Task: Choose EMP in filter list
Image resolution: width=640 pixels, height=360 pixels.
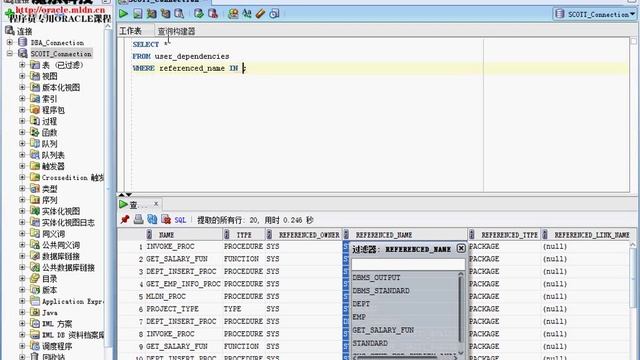Action: [x=359, y=317]
